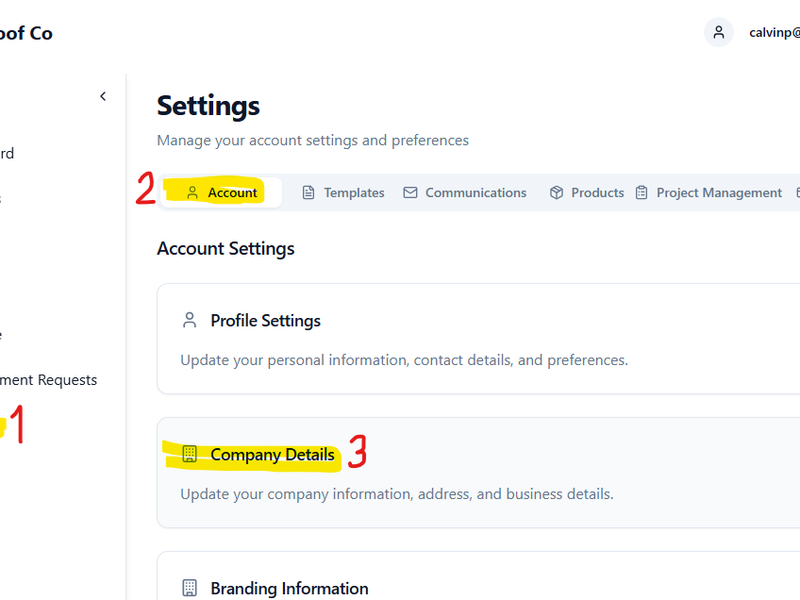Click the cube icon next to Products
The height and width of the screenshot is (600, 800).
[555, 192]
